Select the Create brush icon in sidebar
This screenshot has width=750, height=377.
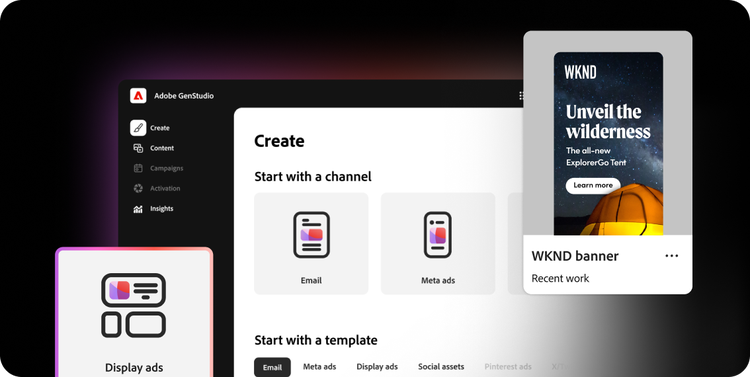tap(138, 128)
